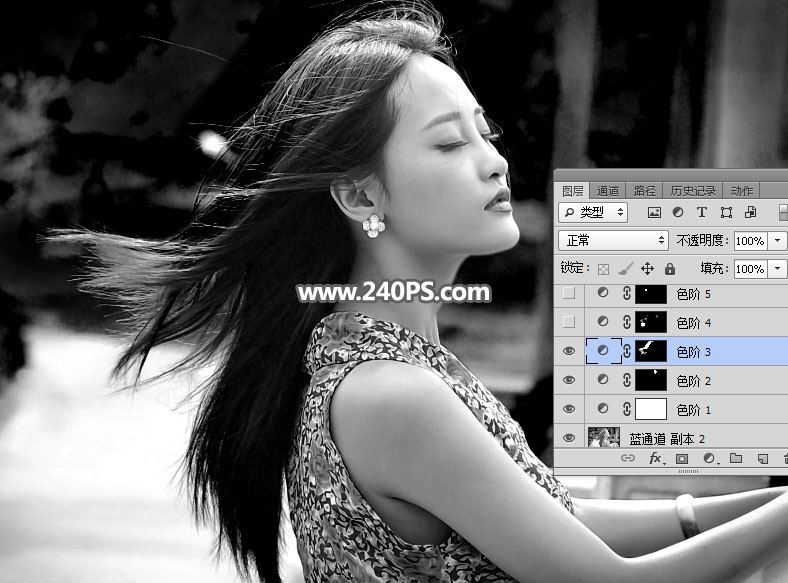Create new layer icon
This screenshot has height=583, width=788.
pyautogui.click(x=763, y=458)
